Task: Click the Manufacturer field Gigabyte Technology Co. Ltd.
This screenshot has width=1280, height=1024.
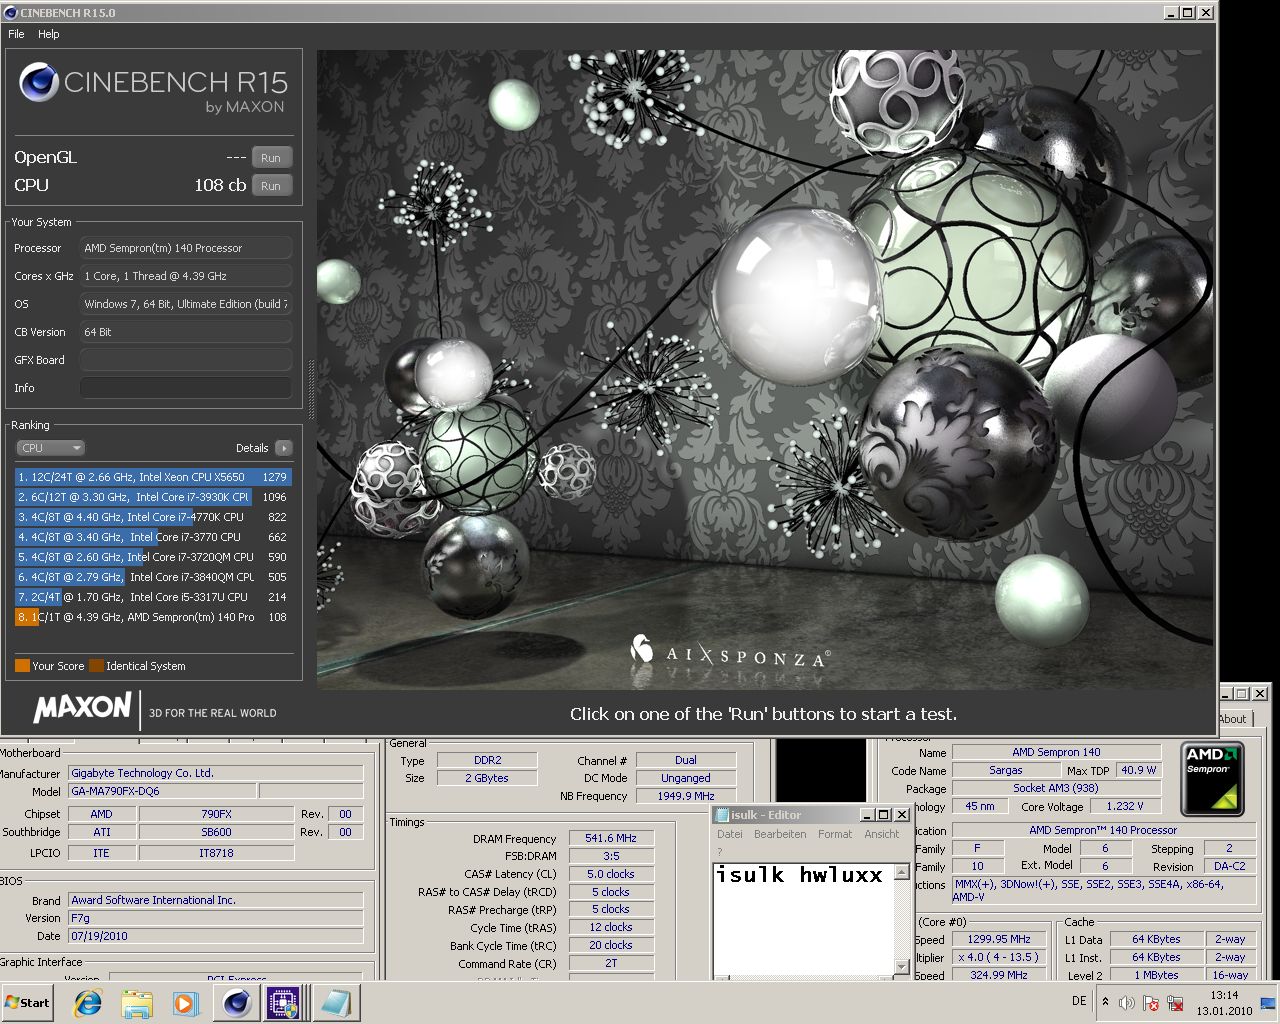Action: tap(216, 773)
